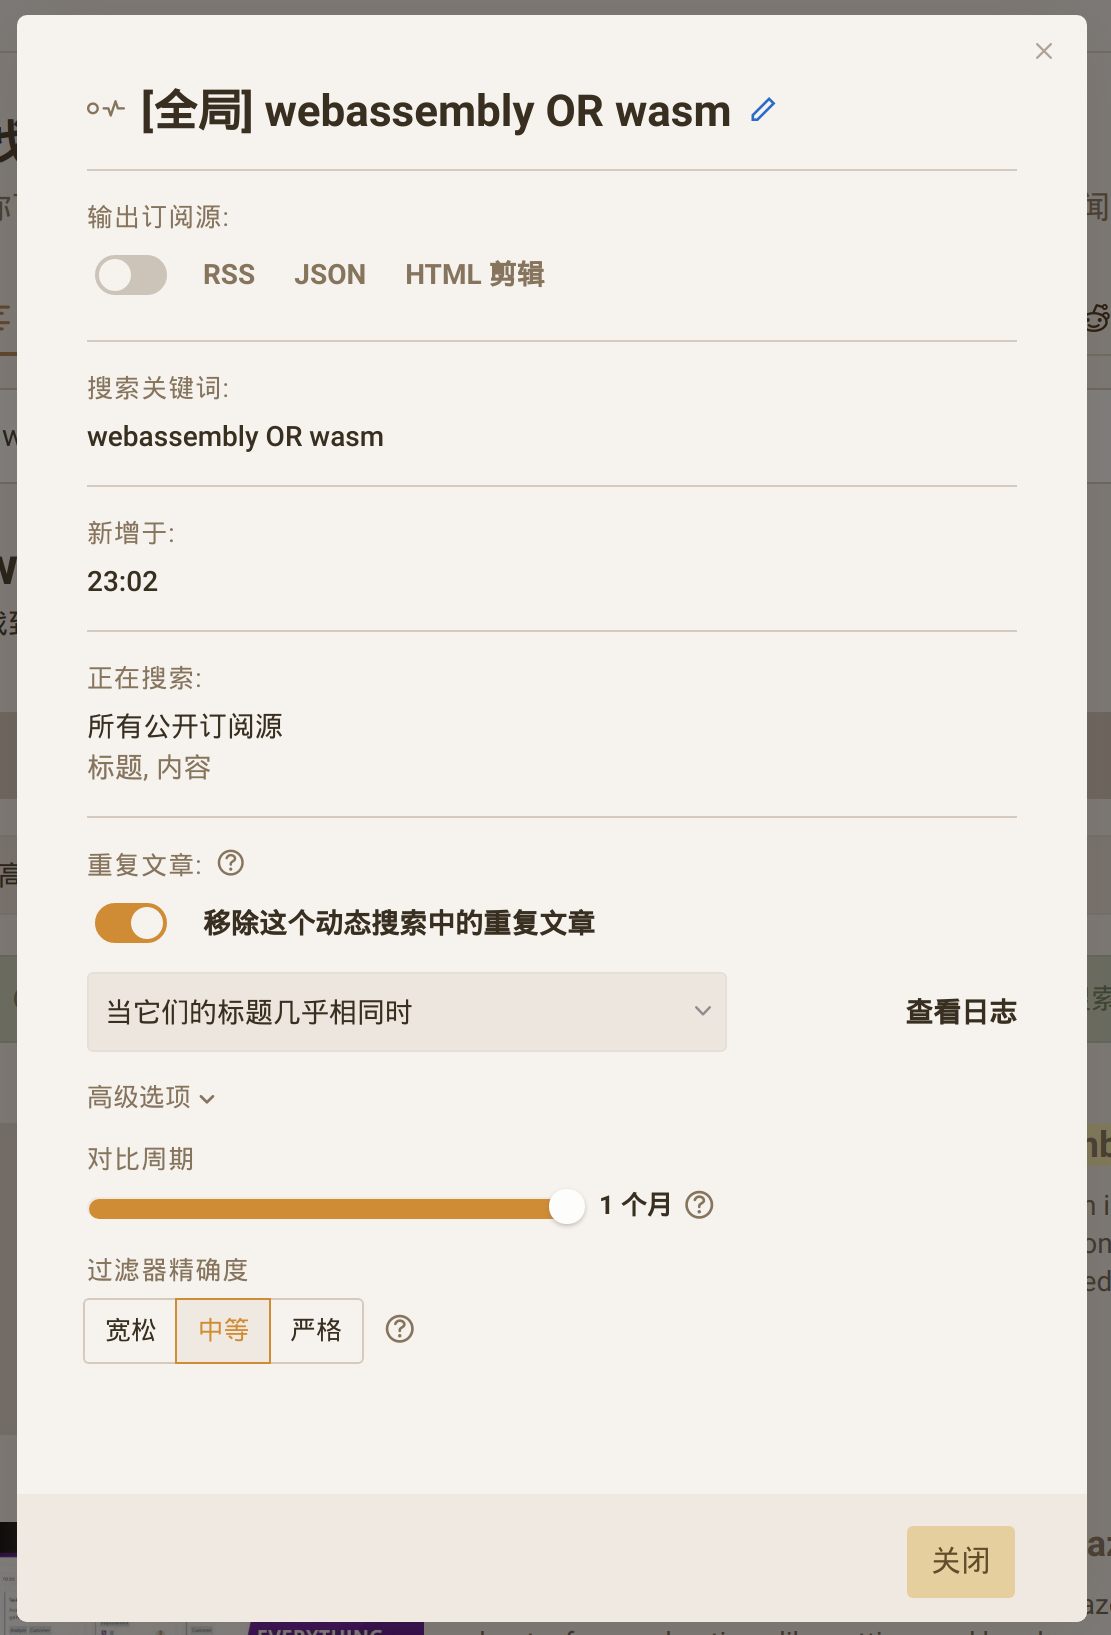Open help icon next to 重复文章
The height and width of the screenshot is (1635, 1111).
click(231, 863)
